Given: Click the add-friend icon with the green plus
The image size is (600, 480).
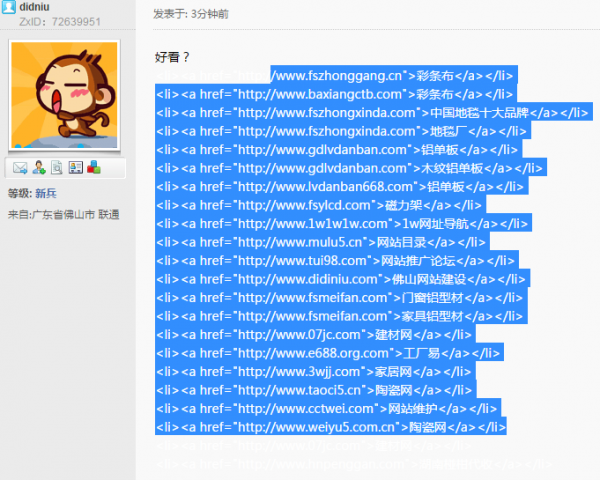Looking at the screenshot, I should (x=39, y=167).
